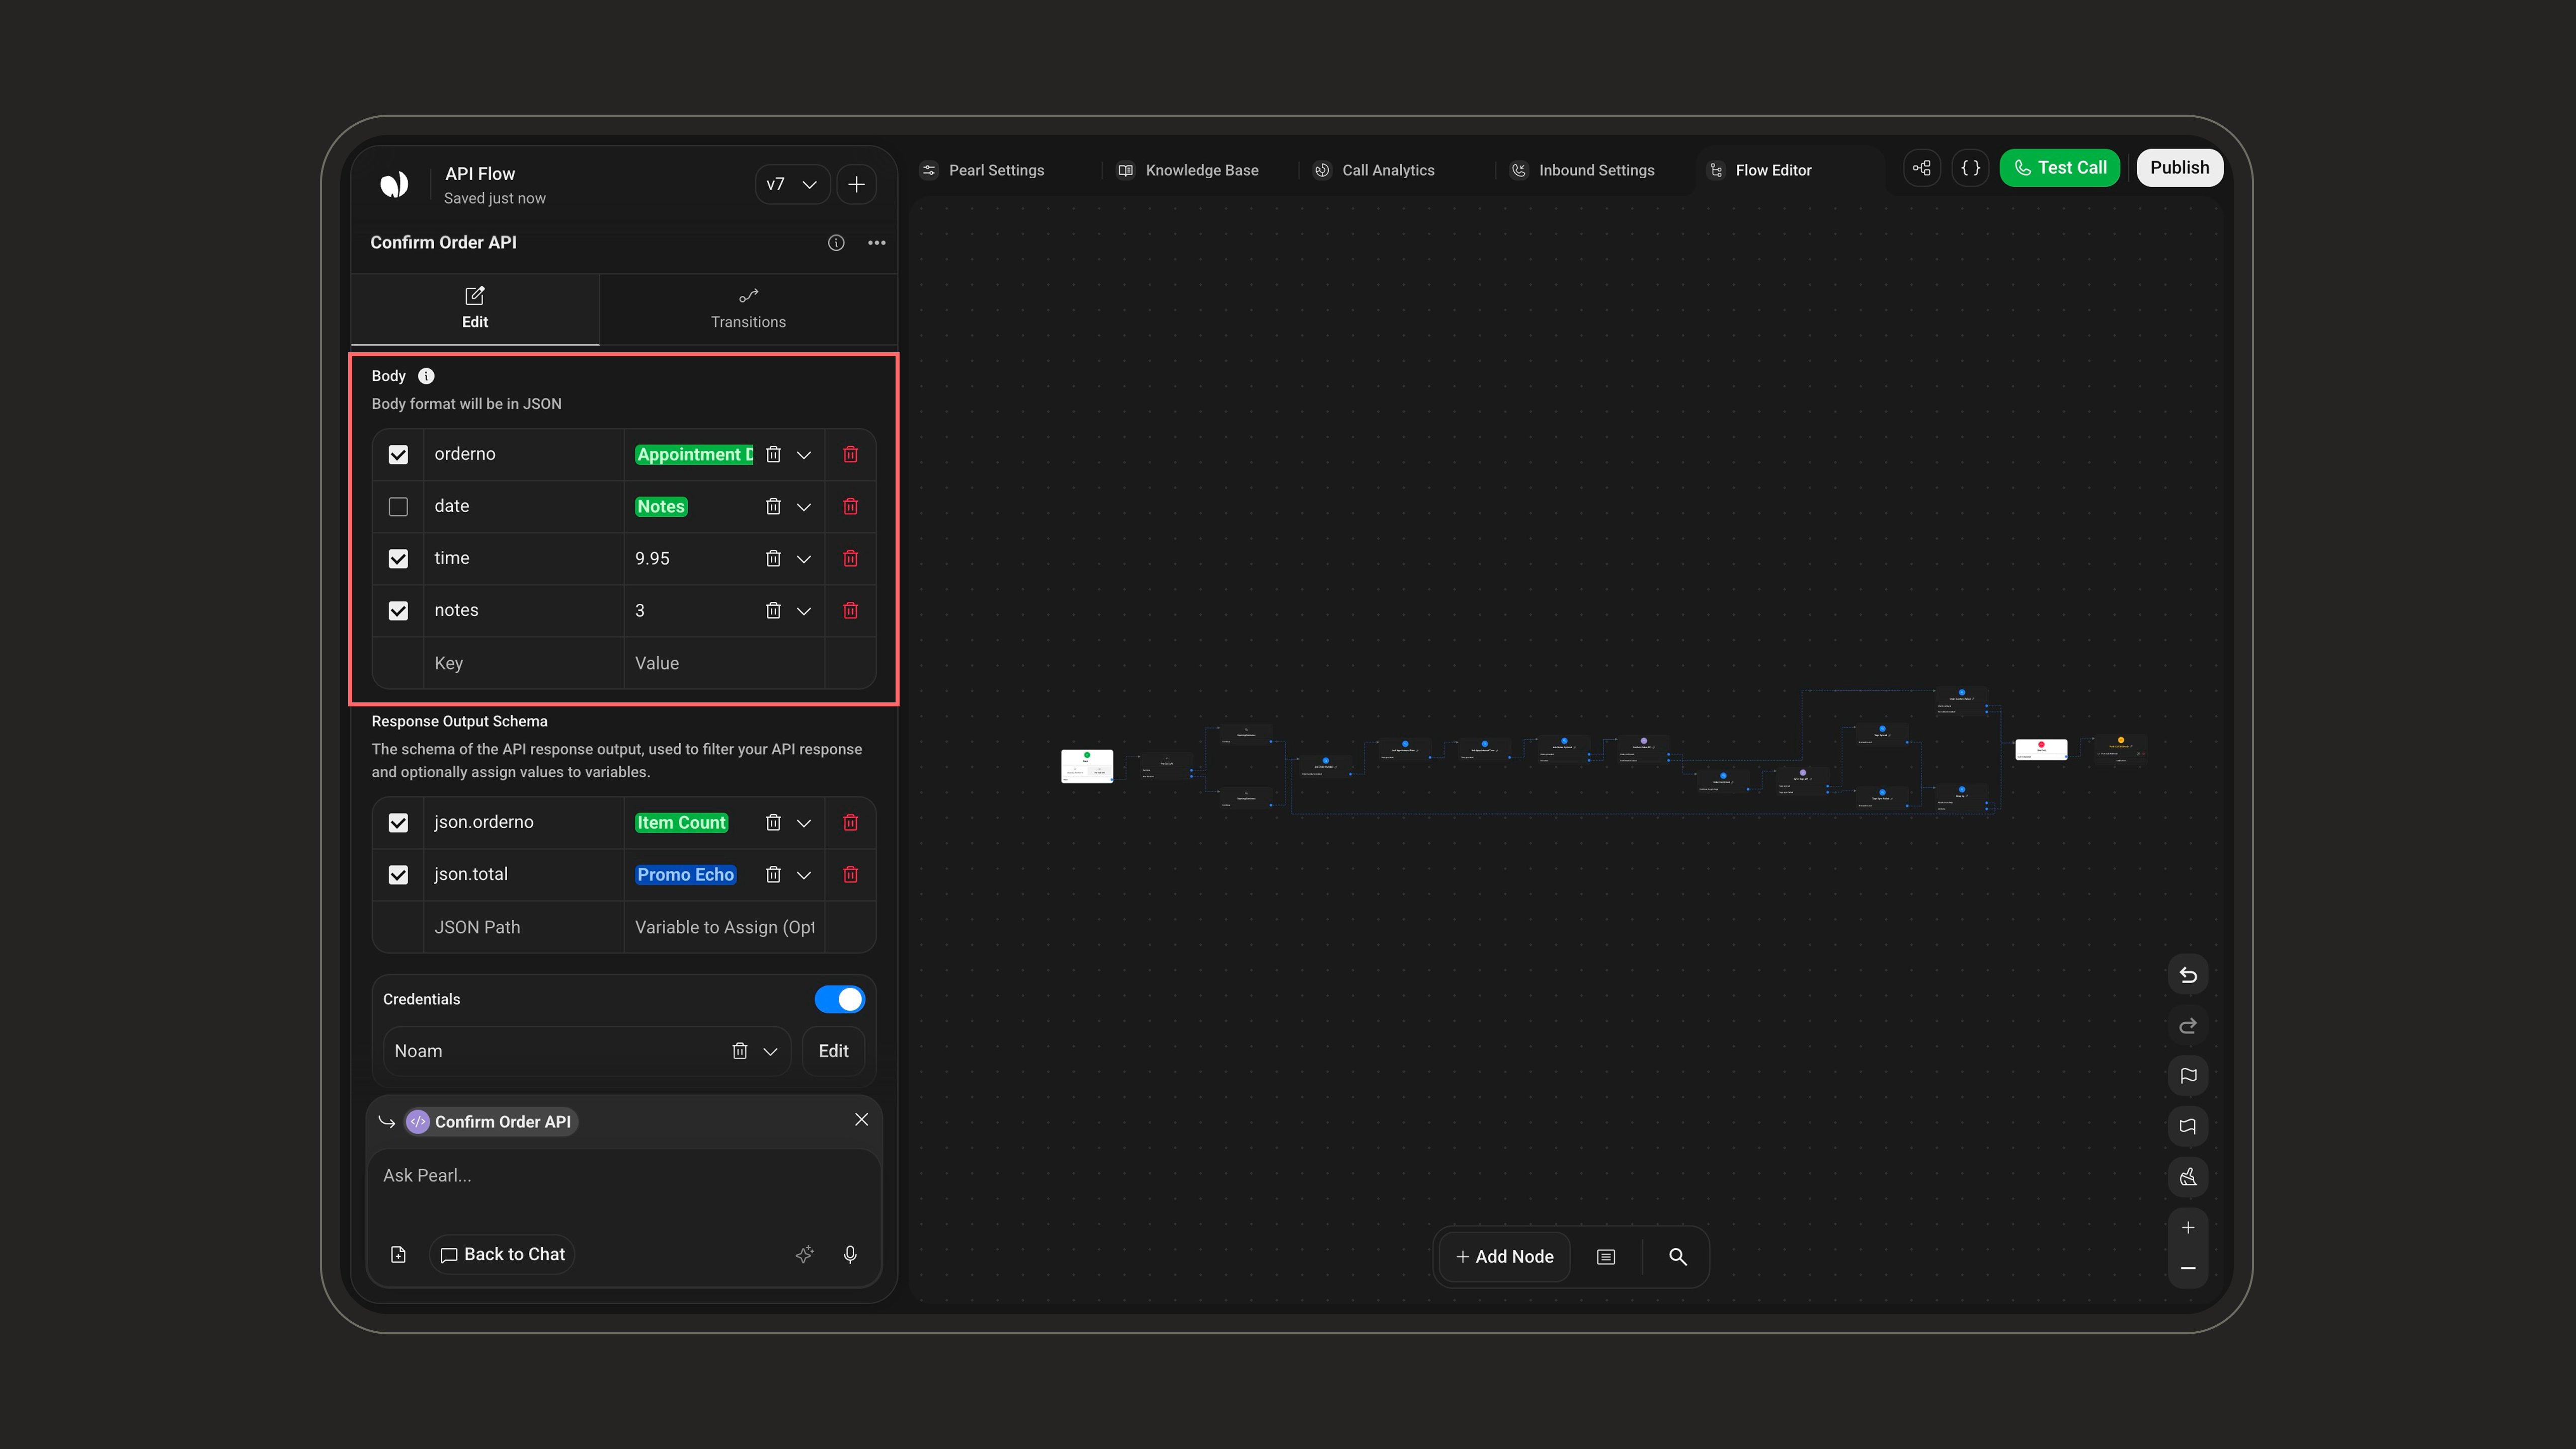
Task: Search nodes with the magnifier icon
Action: click(x=1678, y=1257)
